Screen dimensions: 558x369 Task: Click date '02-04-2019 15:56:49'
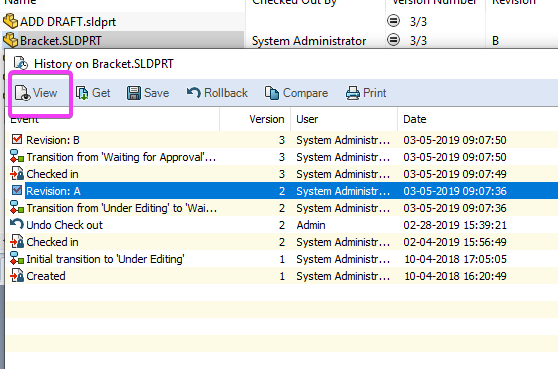pos(455,242)
